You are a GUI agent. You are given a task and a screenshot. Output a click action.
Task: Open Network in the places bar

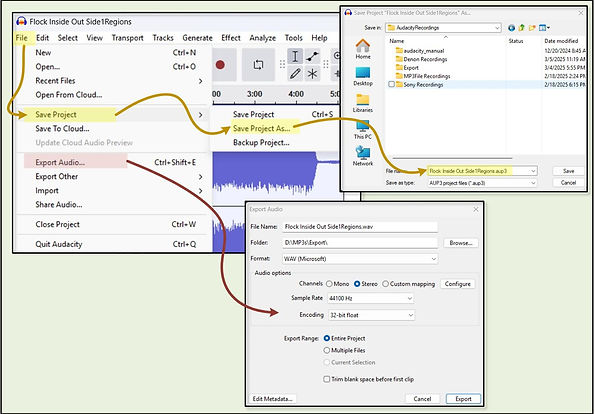[x=363, y=156]
